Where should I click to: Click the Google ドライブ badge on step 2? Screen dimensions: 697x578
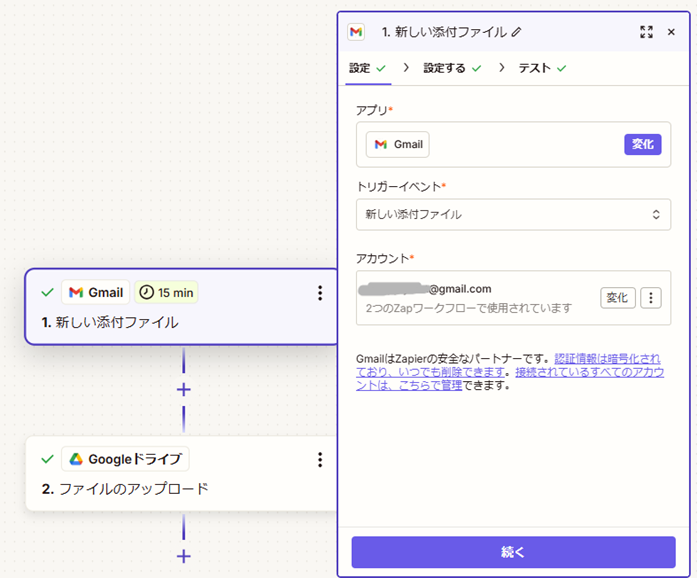125,459
